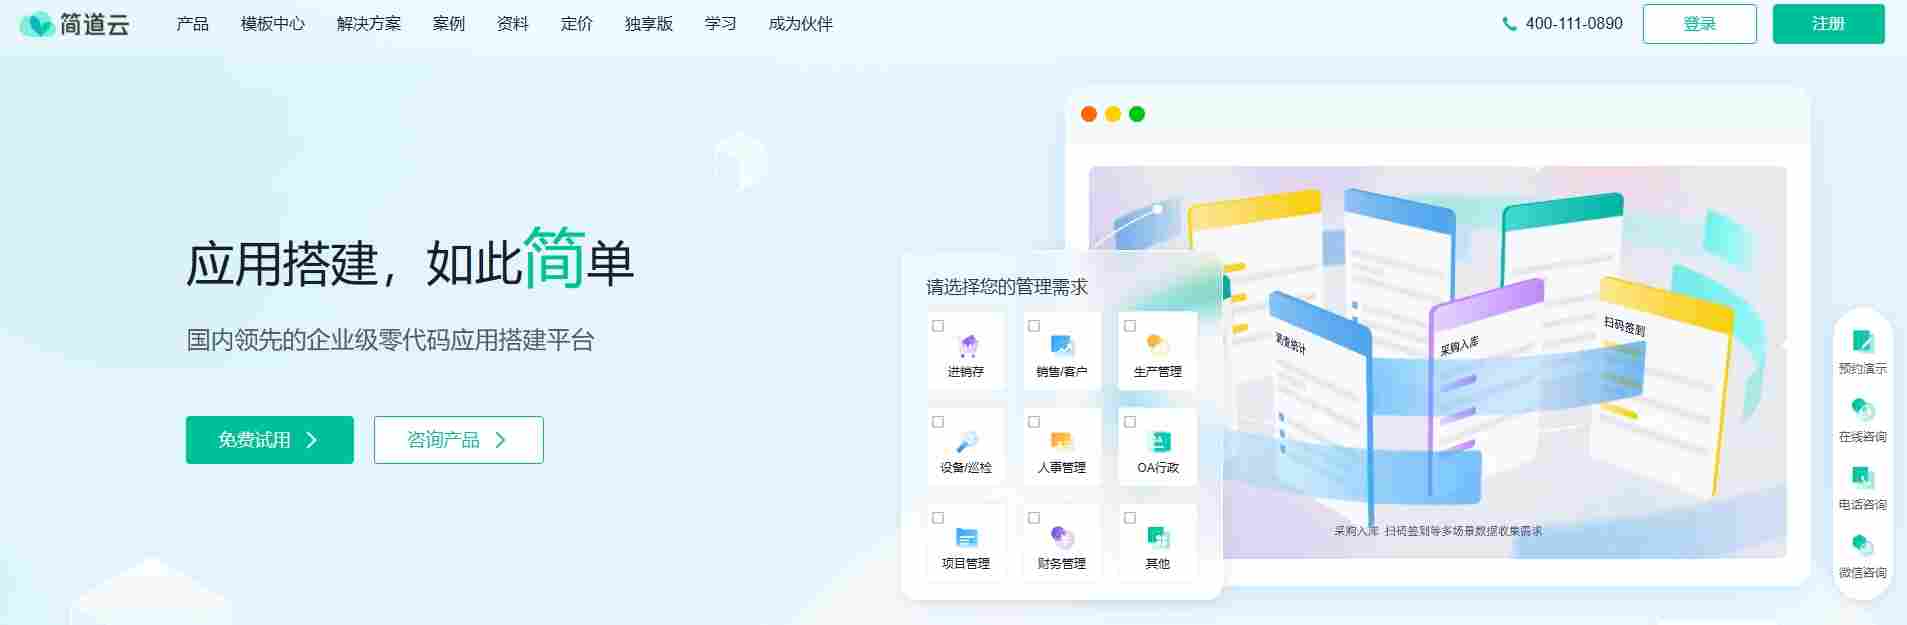Check the OA行政 checkbox

(x=1130, y=422)
